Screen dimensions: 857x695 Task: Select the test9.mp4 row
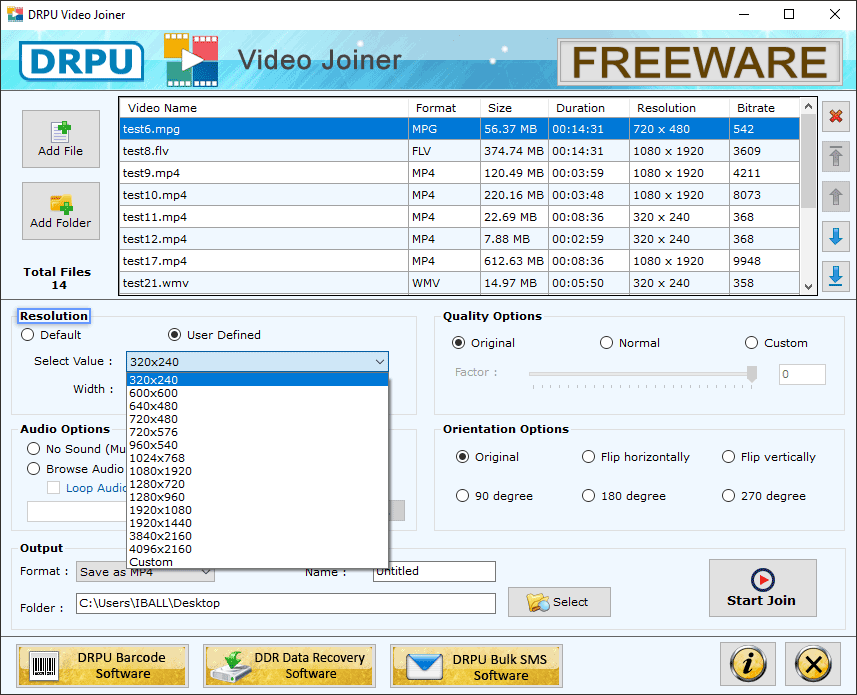[x=459, y=173]
